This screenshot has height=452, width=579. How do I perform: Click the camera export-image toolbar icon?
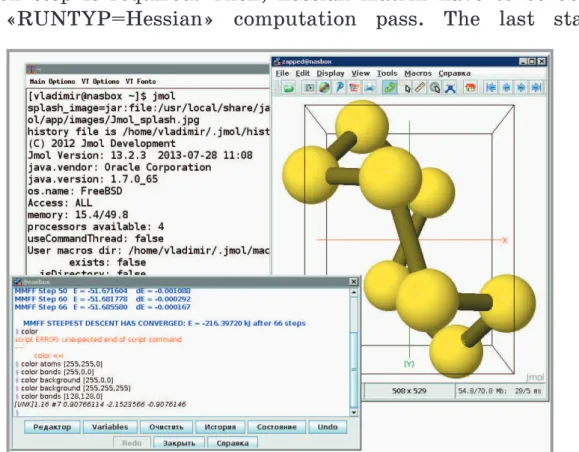pos(309,88)
